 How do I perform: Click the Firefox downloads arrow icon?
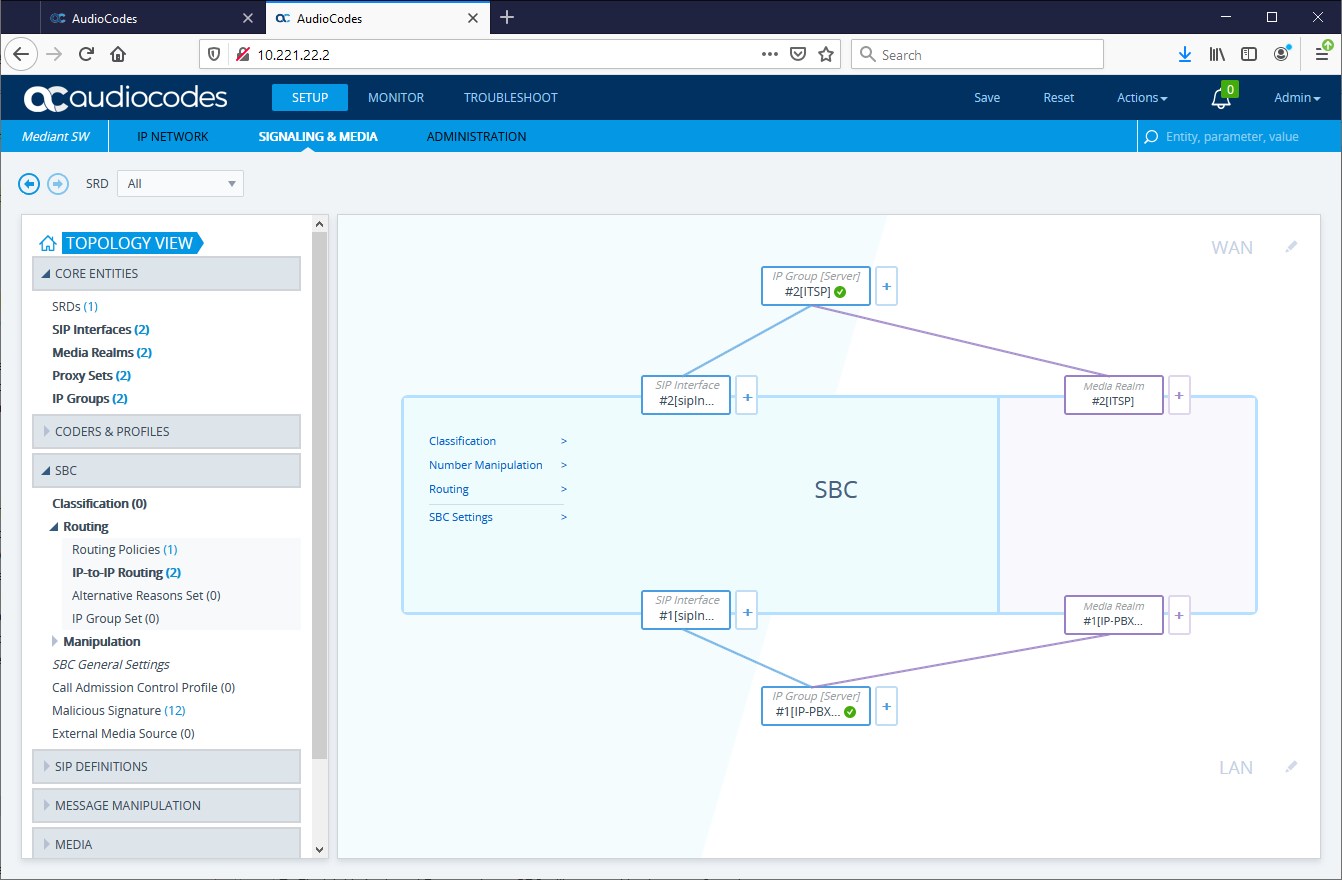[1185, 55]
